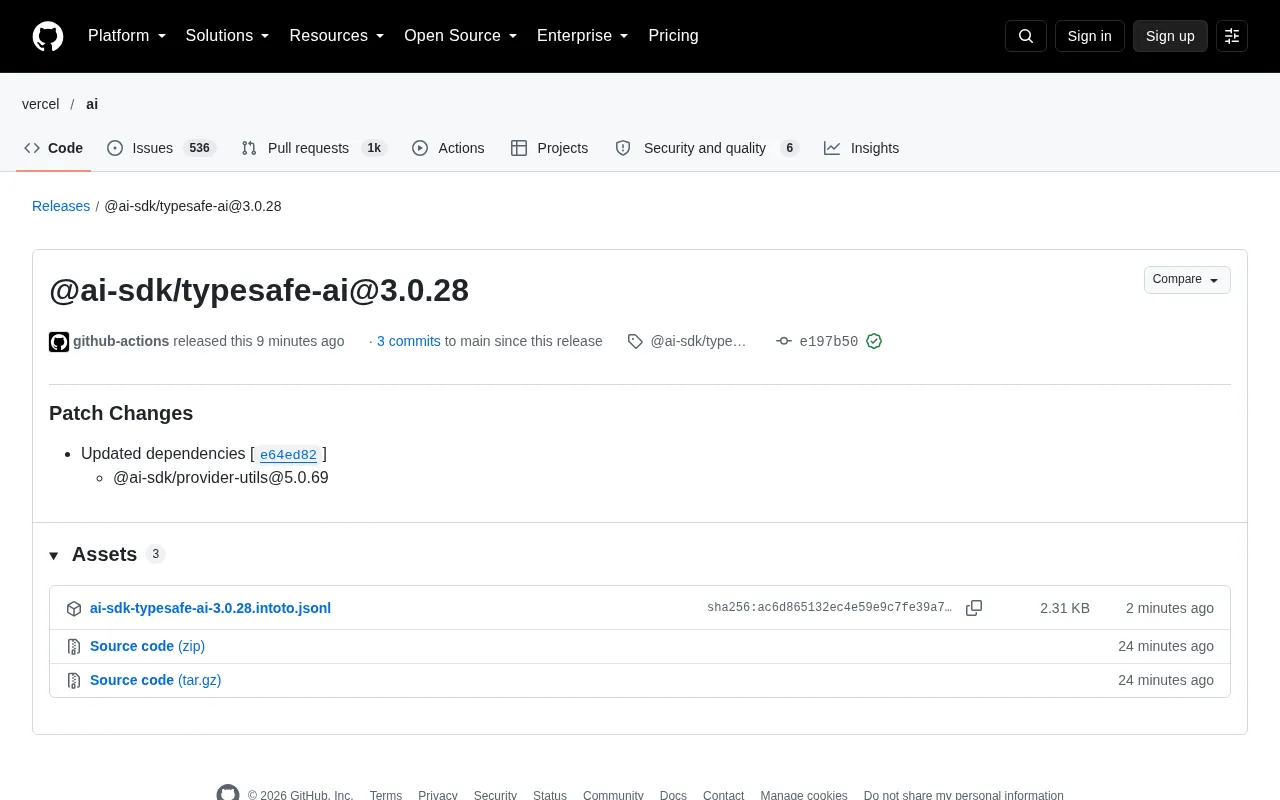1280x800 pixels.
Task: Go back to Releases breadcrumb
Action: [61, 206]
